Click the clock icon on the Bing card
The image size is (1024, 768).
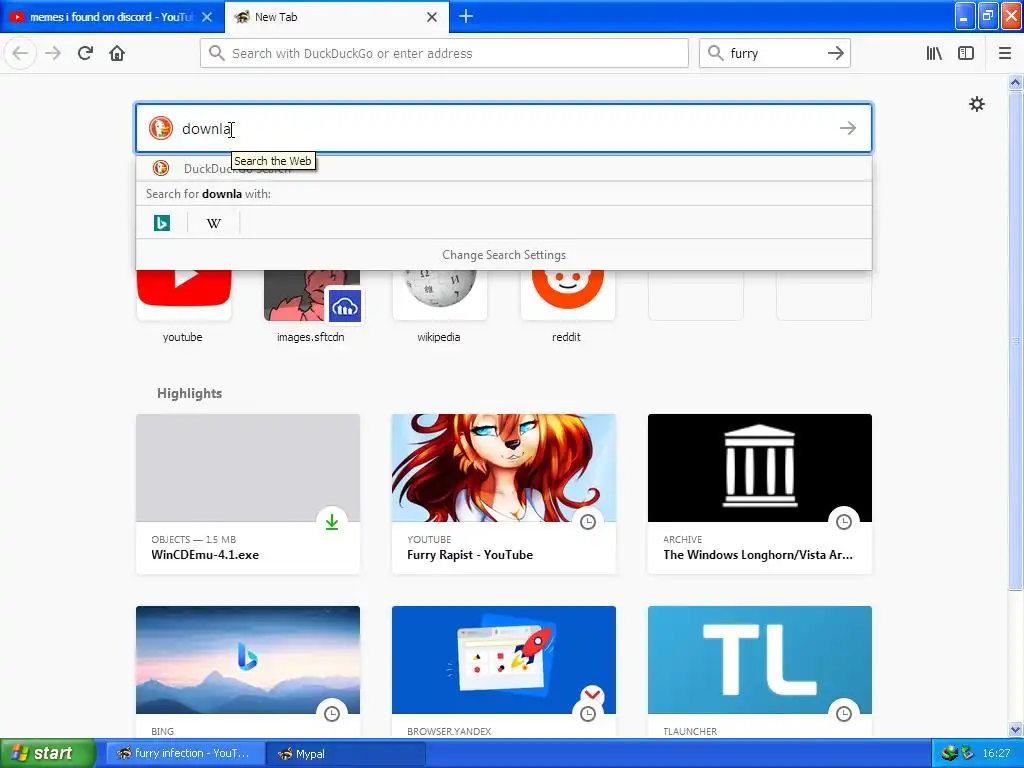[x=332, y=714]
